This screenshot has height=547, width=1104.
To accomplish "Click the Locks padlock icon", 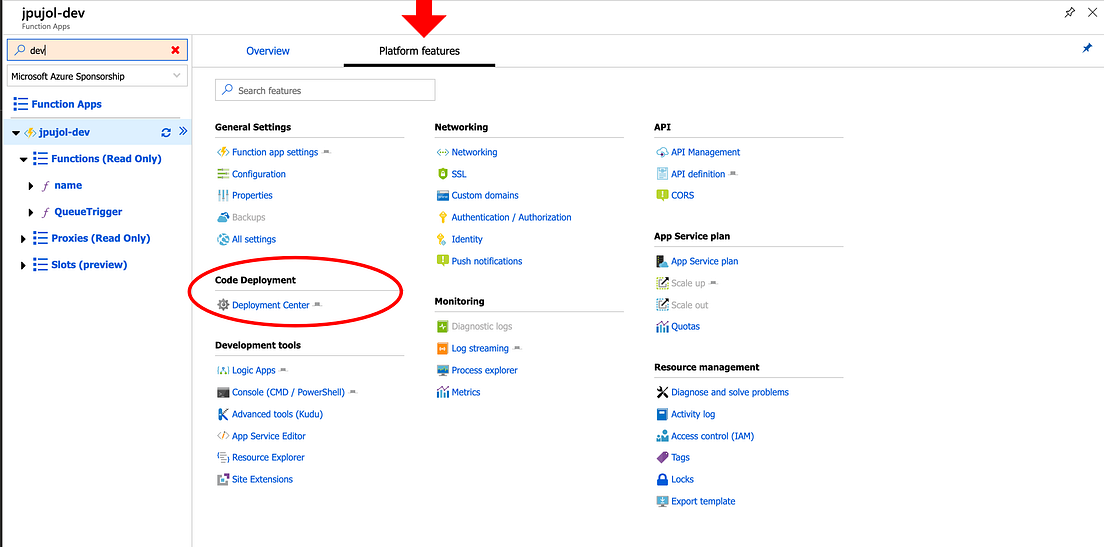I will (x=662, y=479).
